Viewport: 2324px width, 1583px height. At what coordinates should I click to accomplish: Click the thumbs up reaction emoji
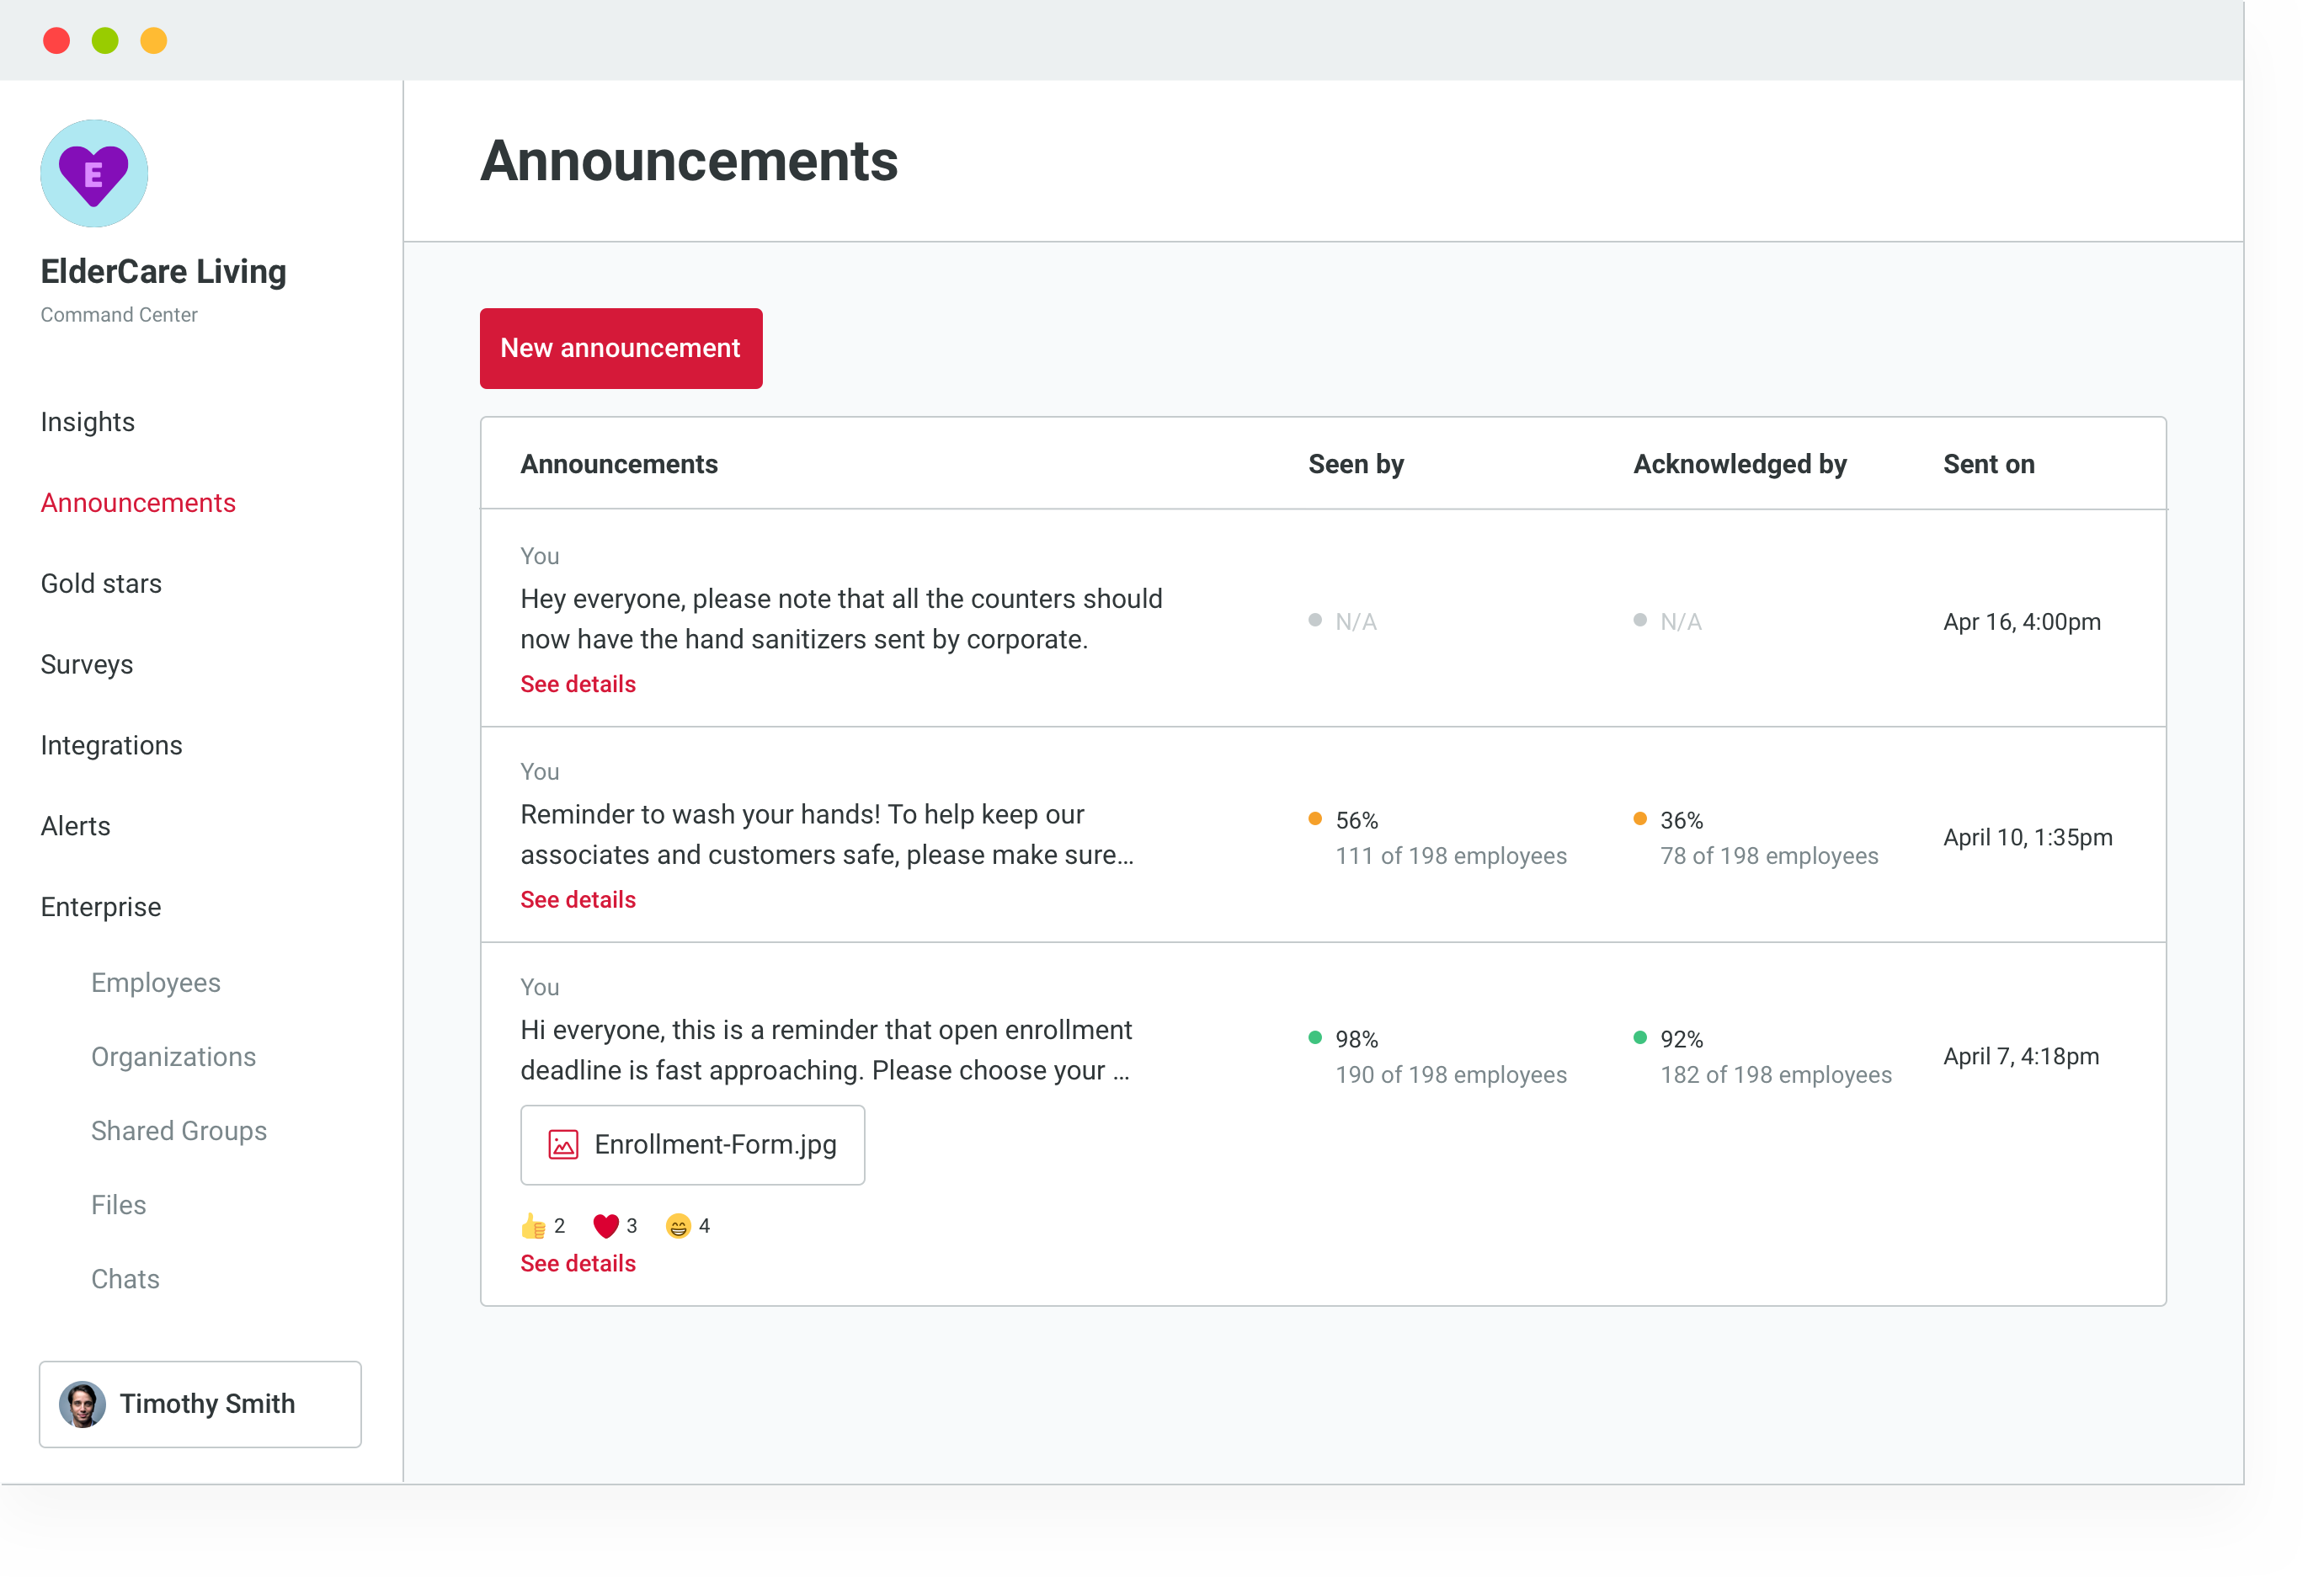(x=533, y=1226)
